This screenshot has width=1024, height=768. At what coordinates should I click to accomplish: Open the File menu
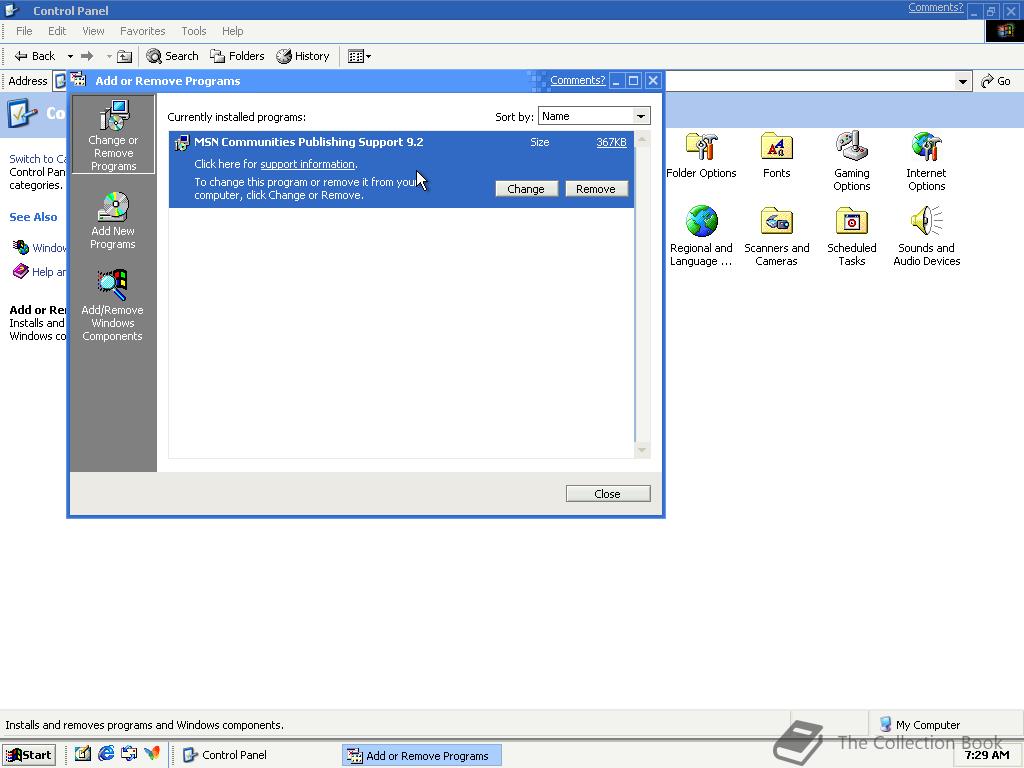[24, 31]
